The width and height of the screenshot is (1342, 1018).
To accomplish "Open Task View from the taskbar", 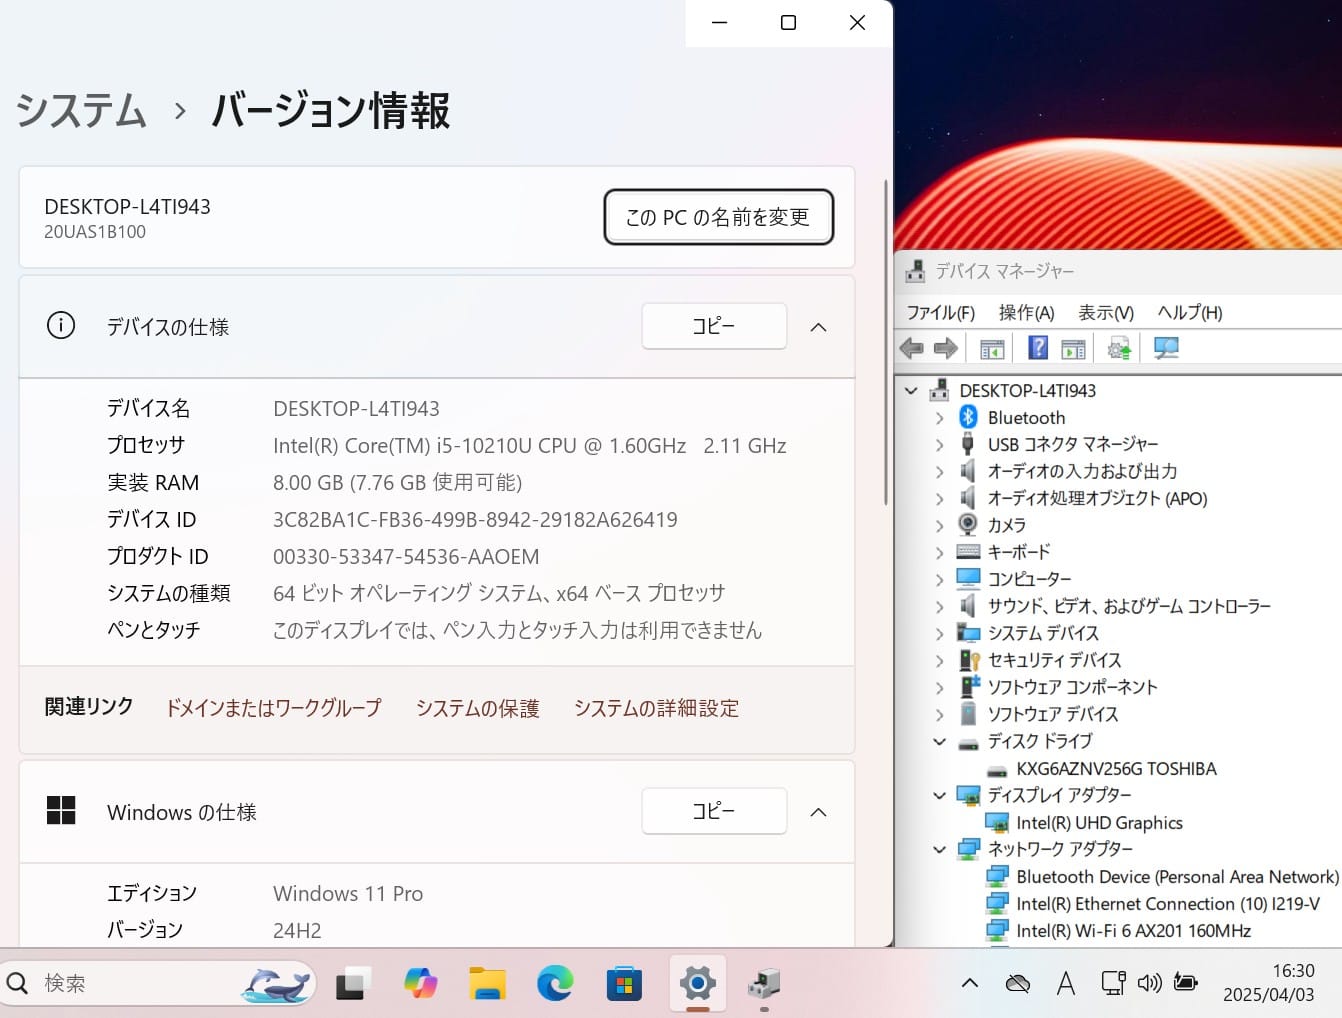I will coord(352,984).
